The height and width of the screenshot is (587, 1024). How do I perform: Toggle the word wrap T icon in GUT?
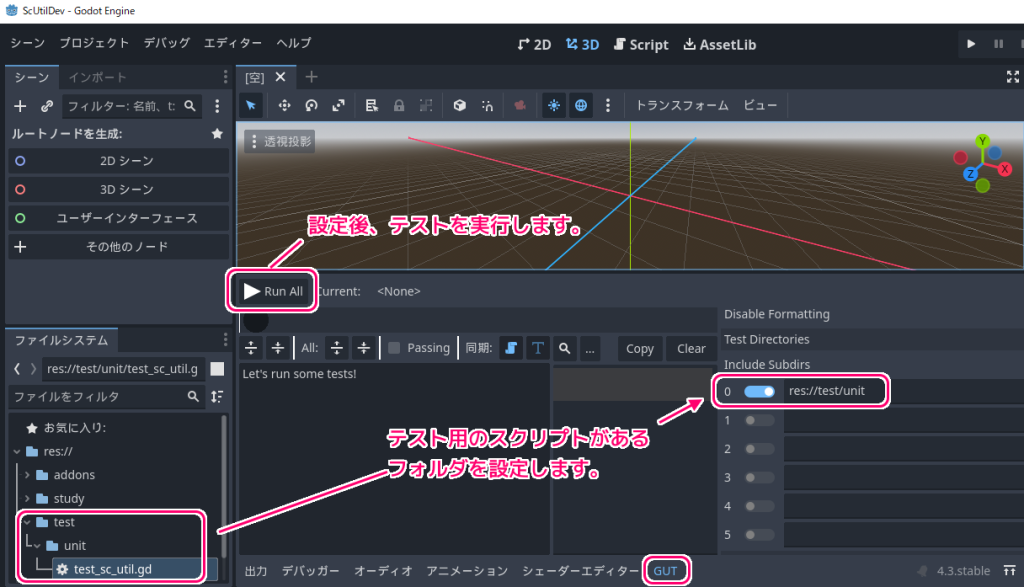(537, 348)
